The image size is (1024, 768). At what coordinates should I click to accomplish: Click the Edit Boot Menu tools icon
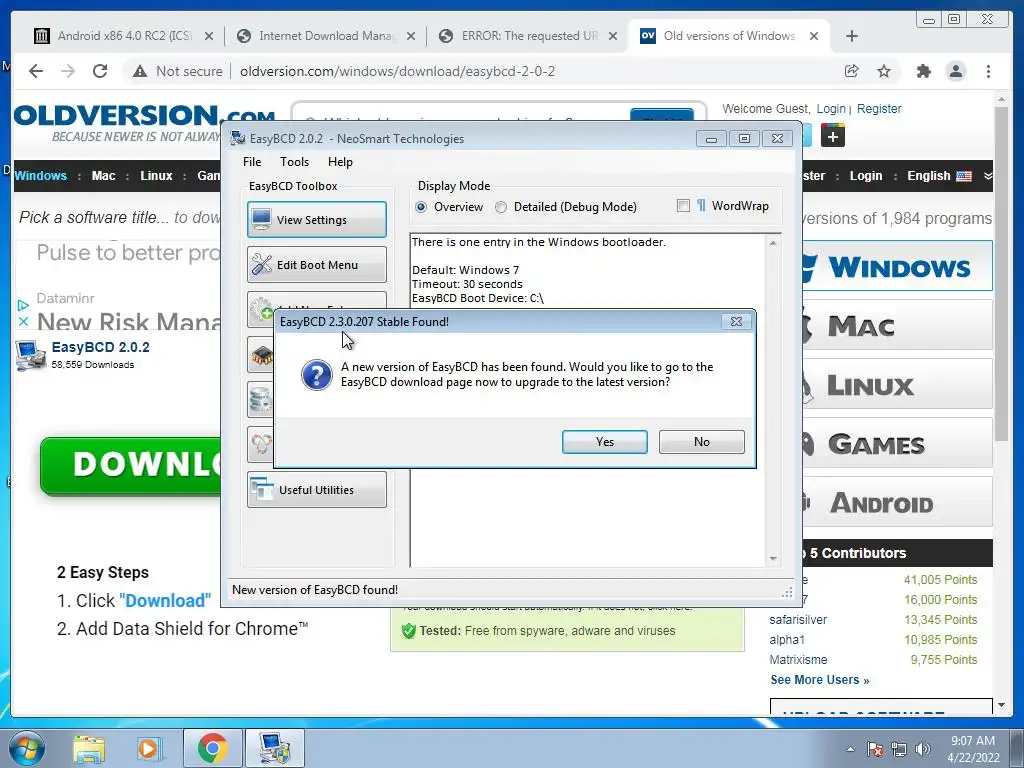click(x=262, y=264)
